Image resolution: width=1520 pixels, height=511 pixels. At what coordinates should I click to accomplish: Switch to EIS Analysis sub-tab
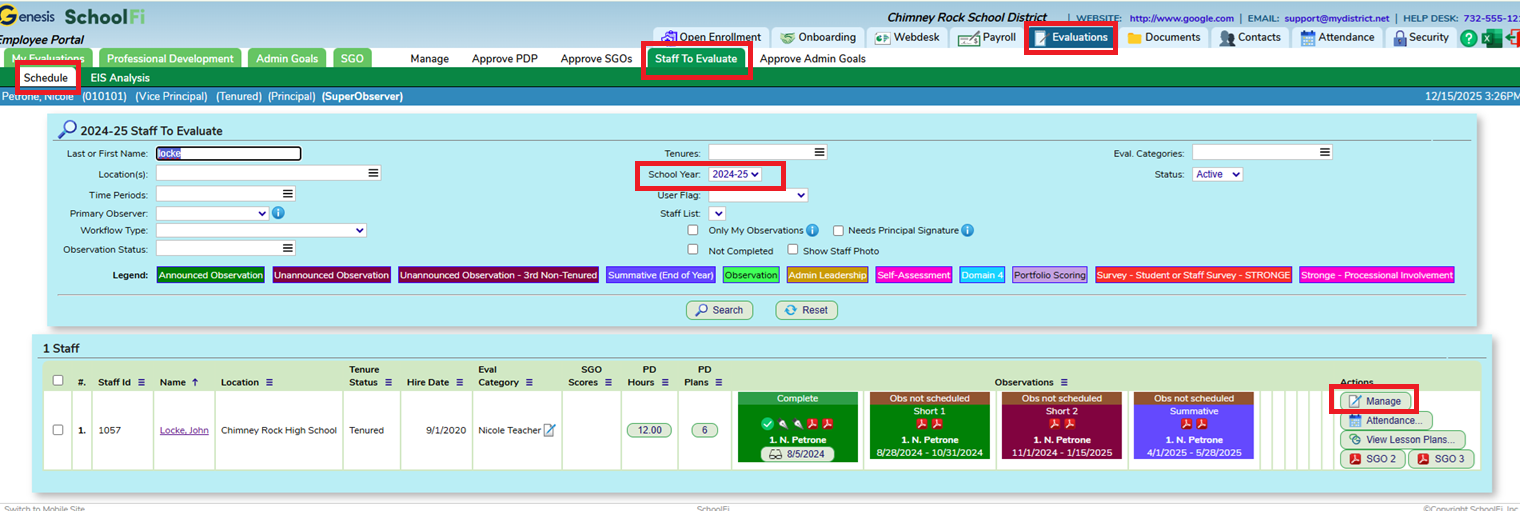(x=120, y=78)
